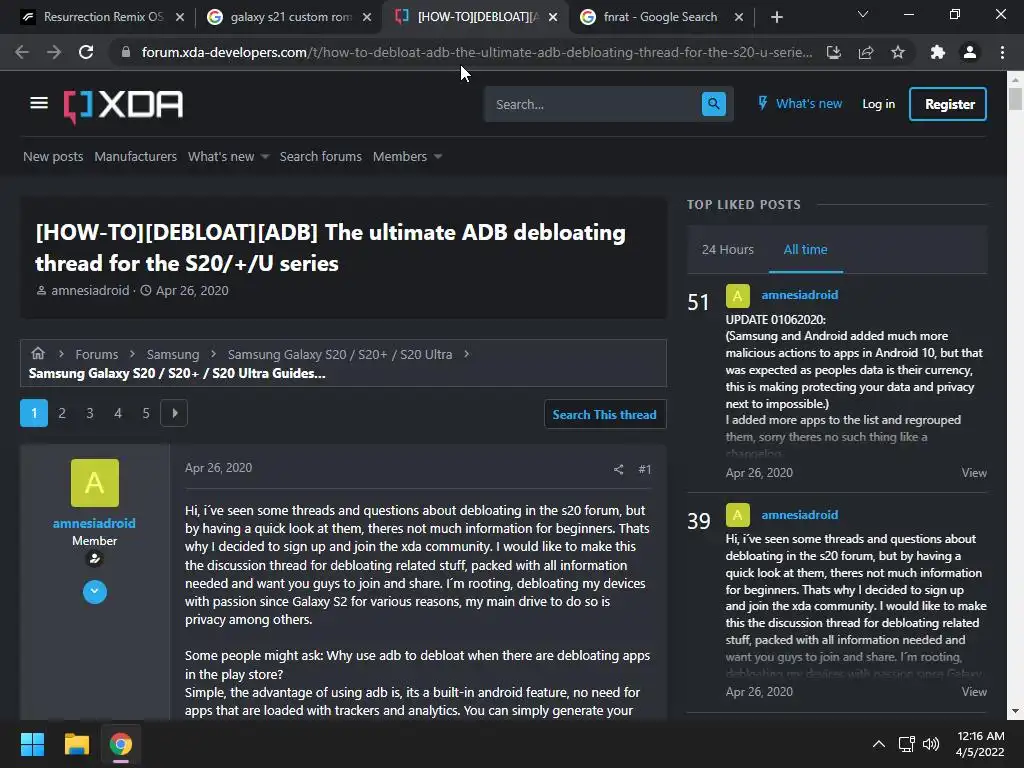This screenshot has height=768, width=1024.
Task: Click Samsung Galaxy S20 / S20+ / S20 Ultra breadcrumb
Action: pos(340,354)
